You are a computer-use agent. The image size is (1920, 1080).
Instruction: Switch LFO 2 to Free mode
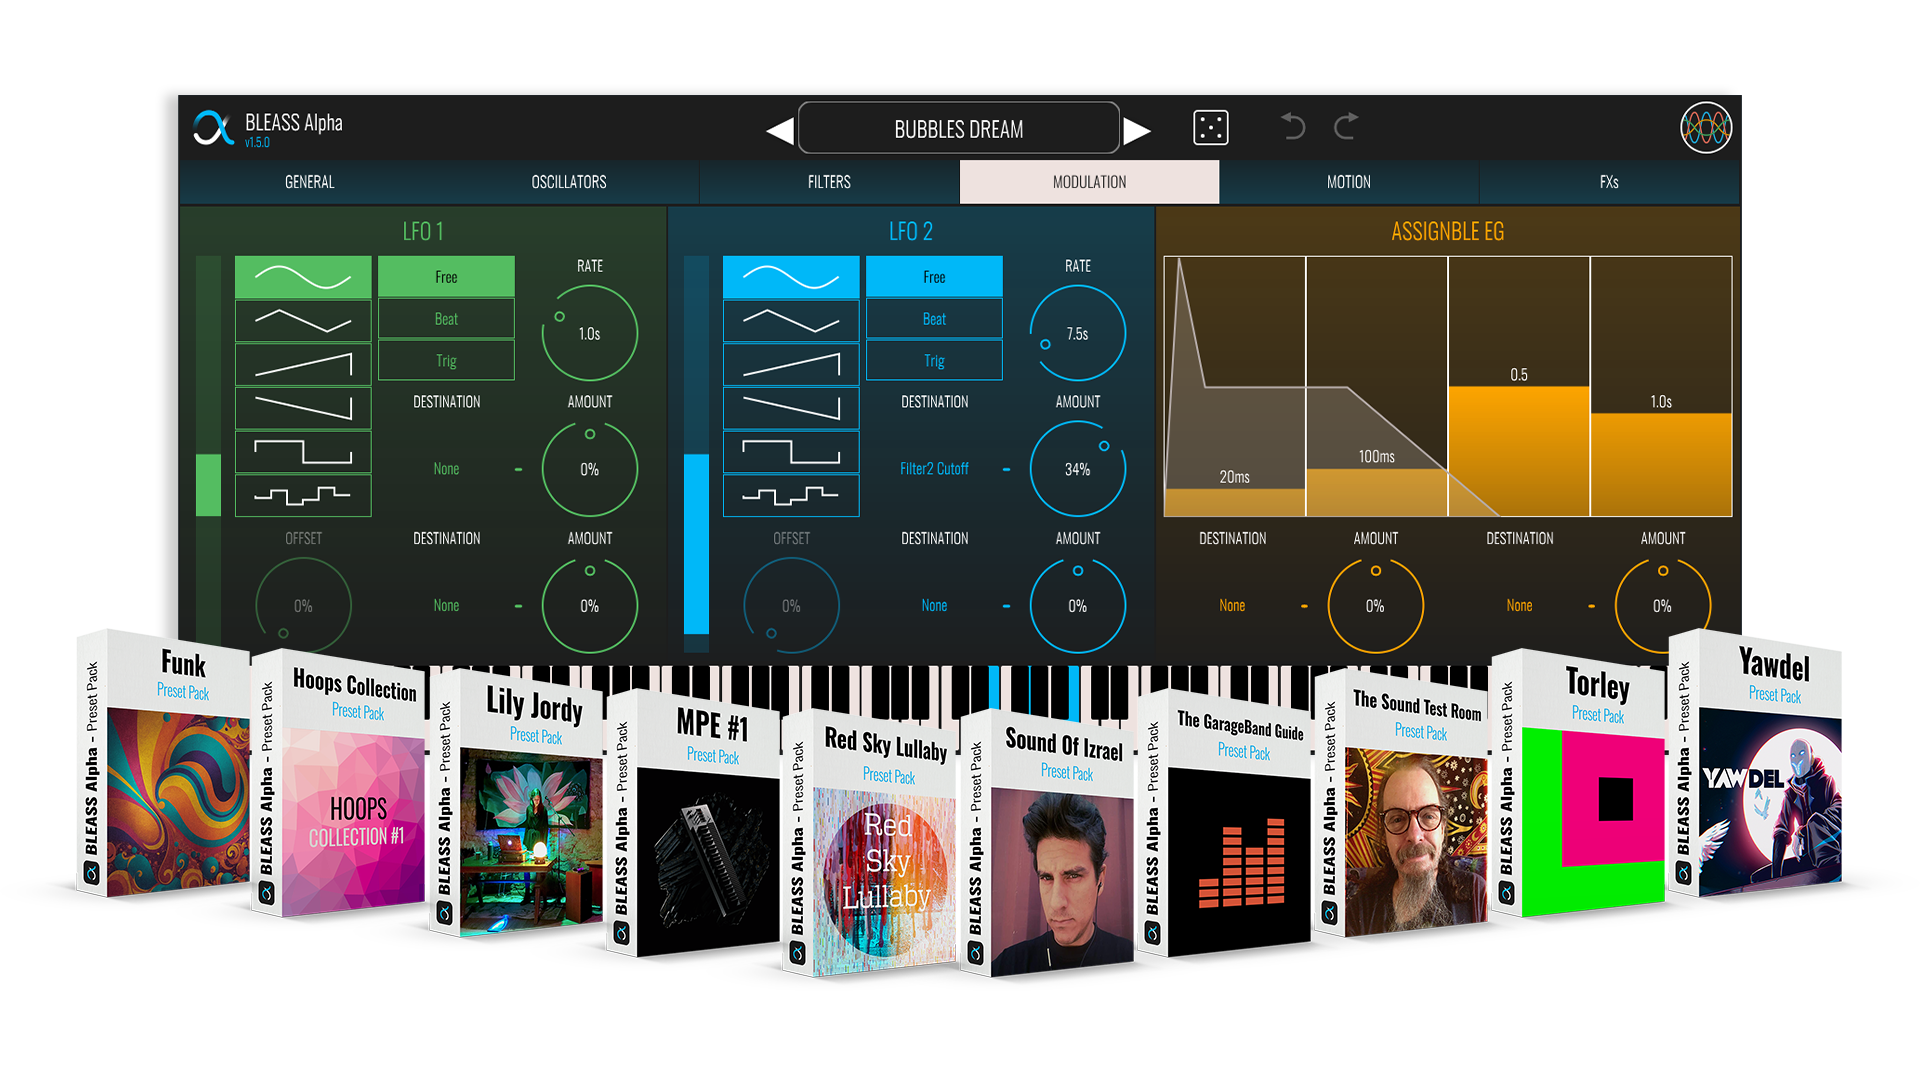(x=934, y=277)
